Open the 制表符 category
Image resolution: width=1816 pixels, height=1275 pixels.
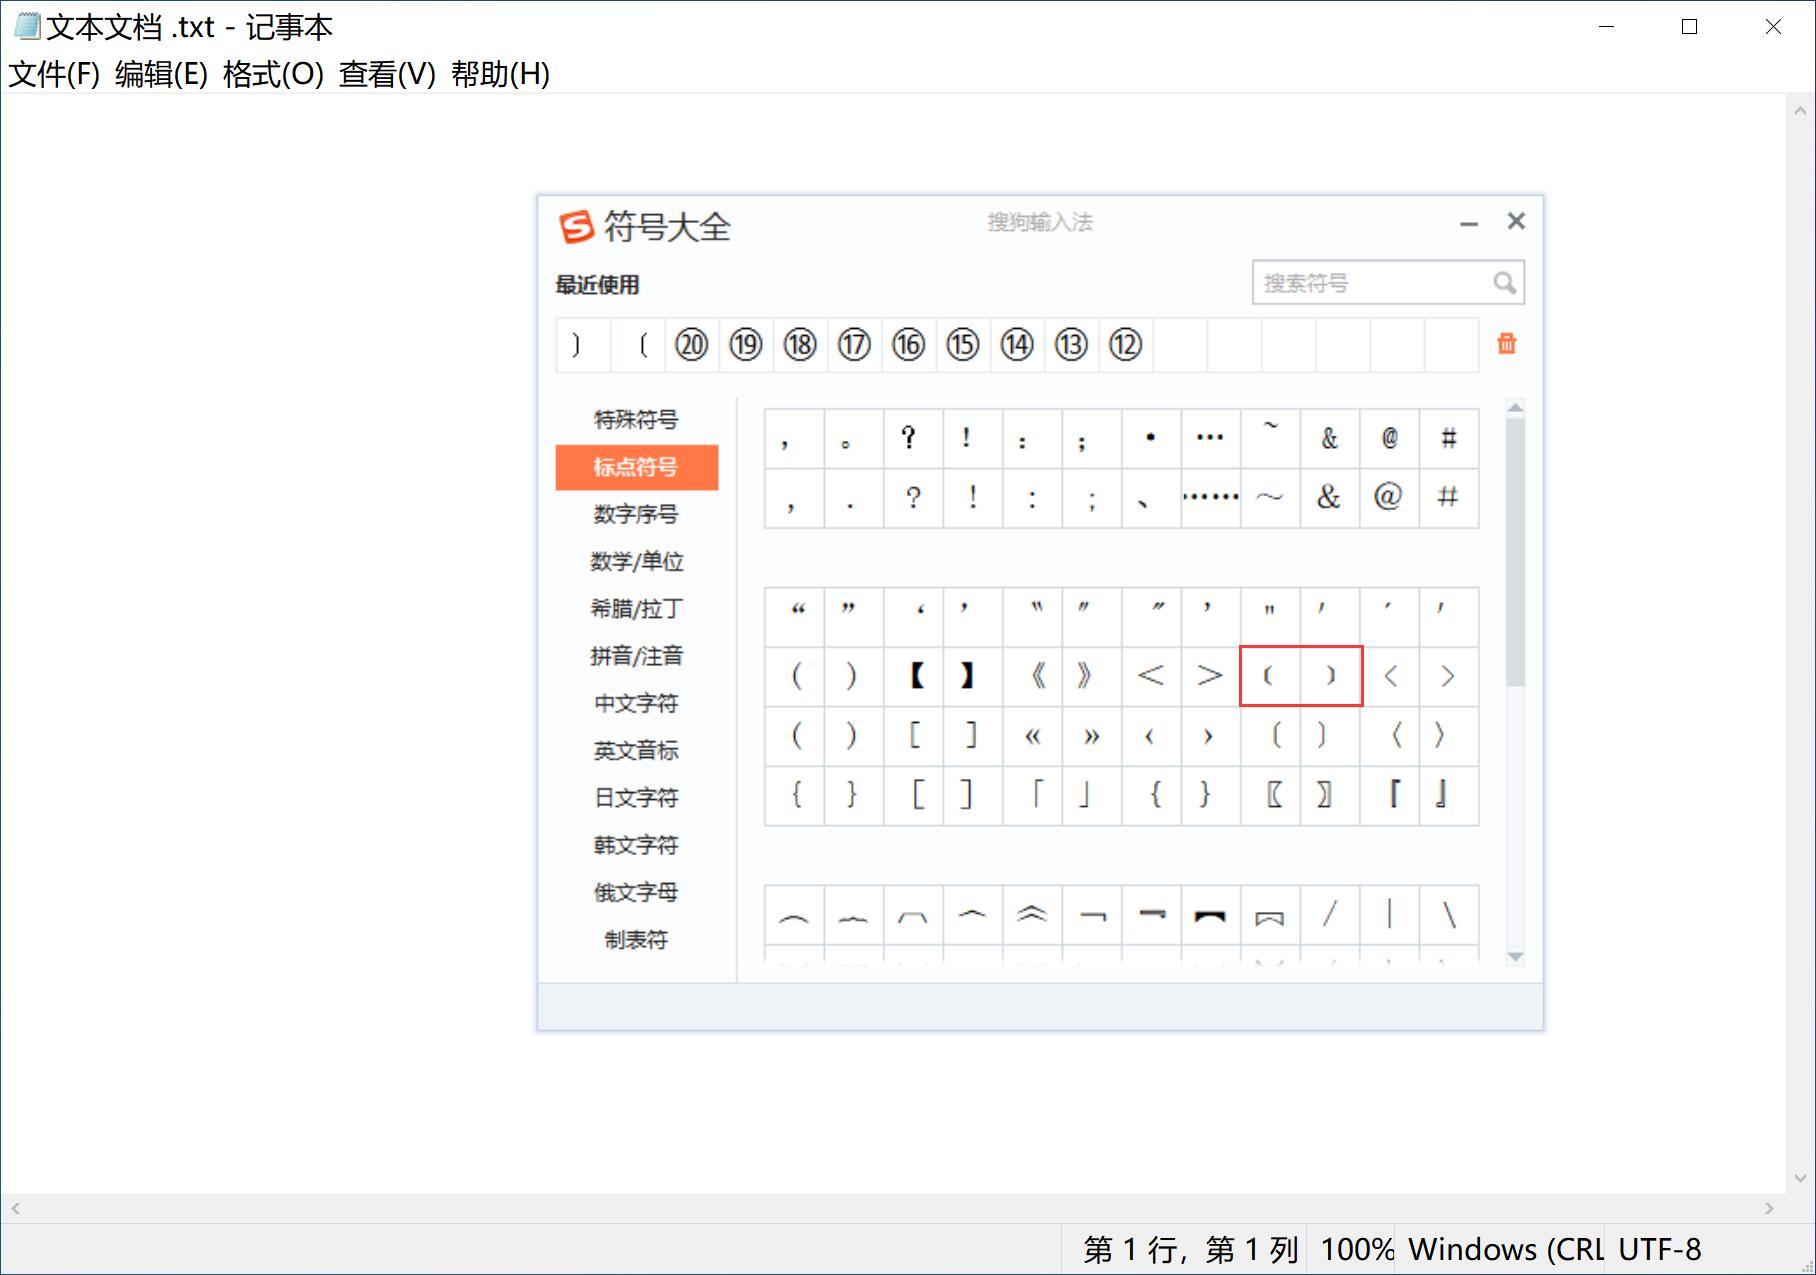coord(636,940)
